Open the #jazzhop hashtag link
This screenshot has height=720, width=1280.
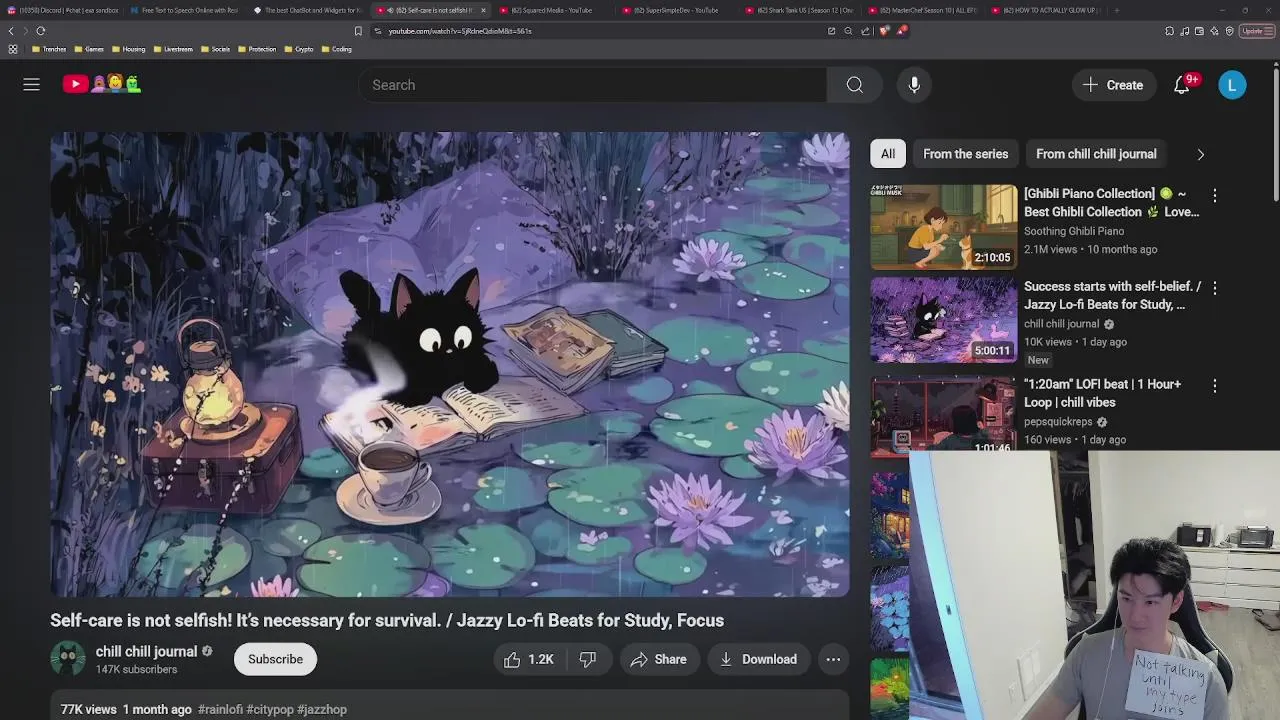(x=322, y=709)
